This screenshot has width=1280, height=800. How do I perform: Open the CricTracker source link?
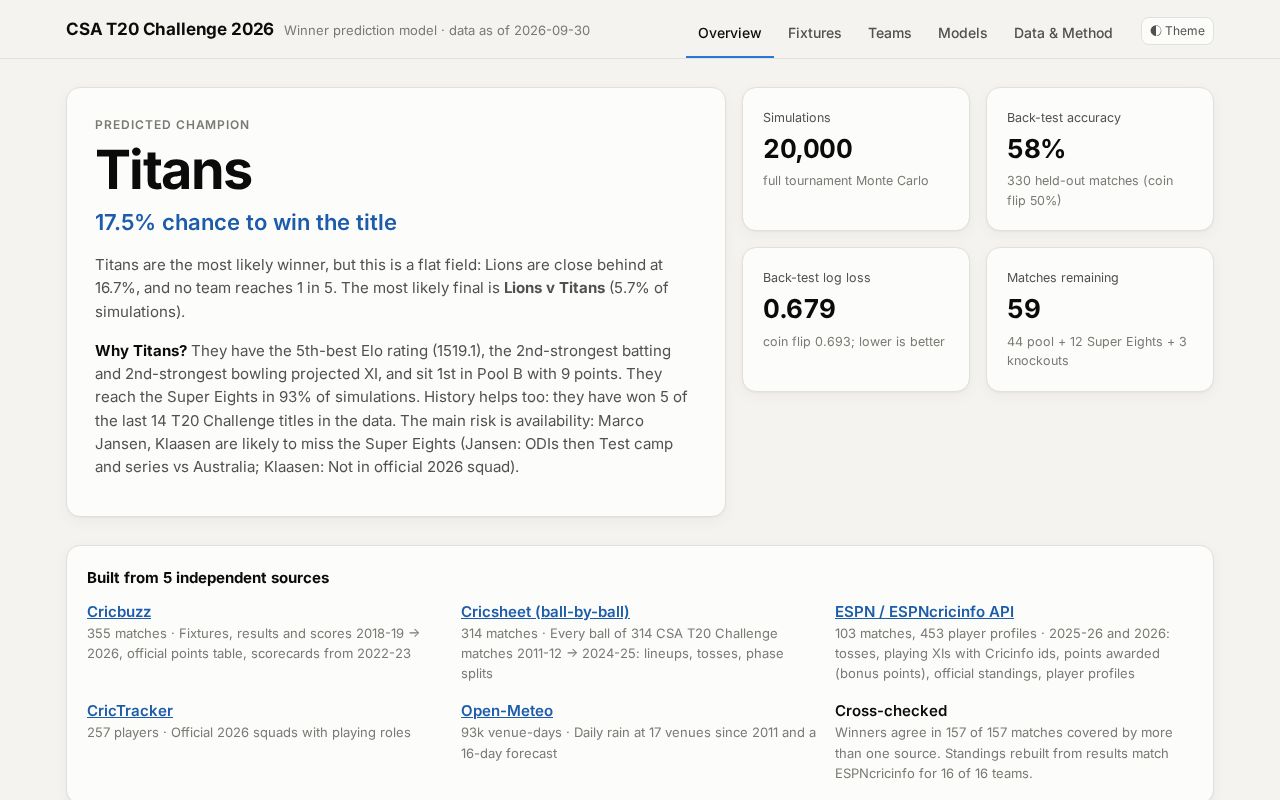tap(130, 710)
